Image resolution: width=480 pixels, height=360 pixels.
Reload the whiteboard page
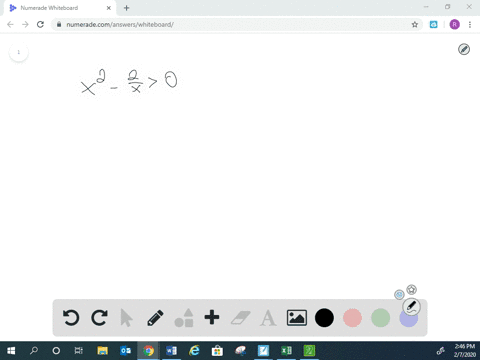[x=40, y=24]
